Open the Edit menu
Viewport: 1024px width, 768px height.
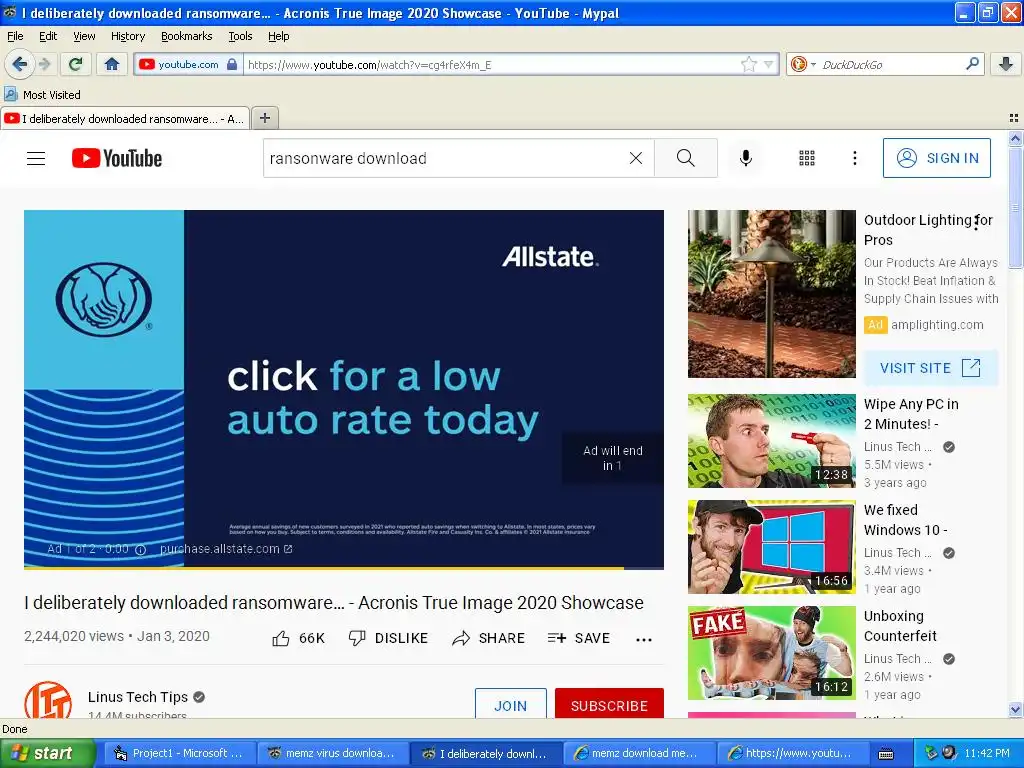48,36
